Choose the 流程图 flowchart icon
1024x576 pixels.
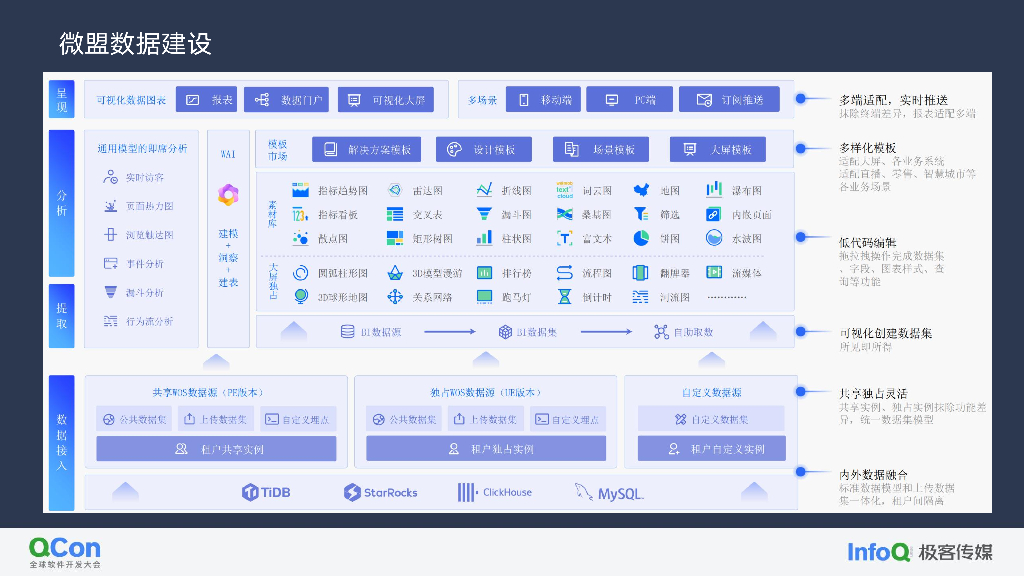[x=564, y=272]
